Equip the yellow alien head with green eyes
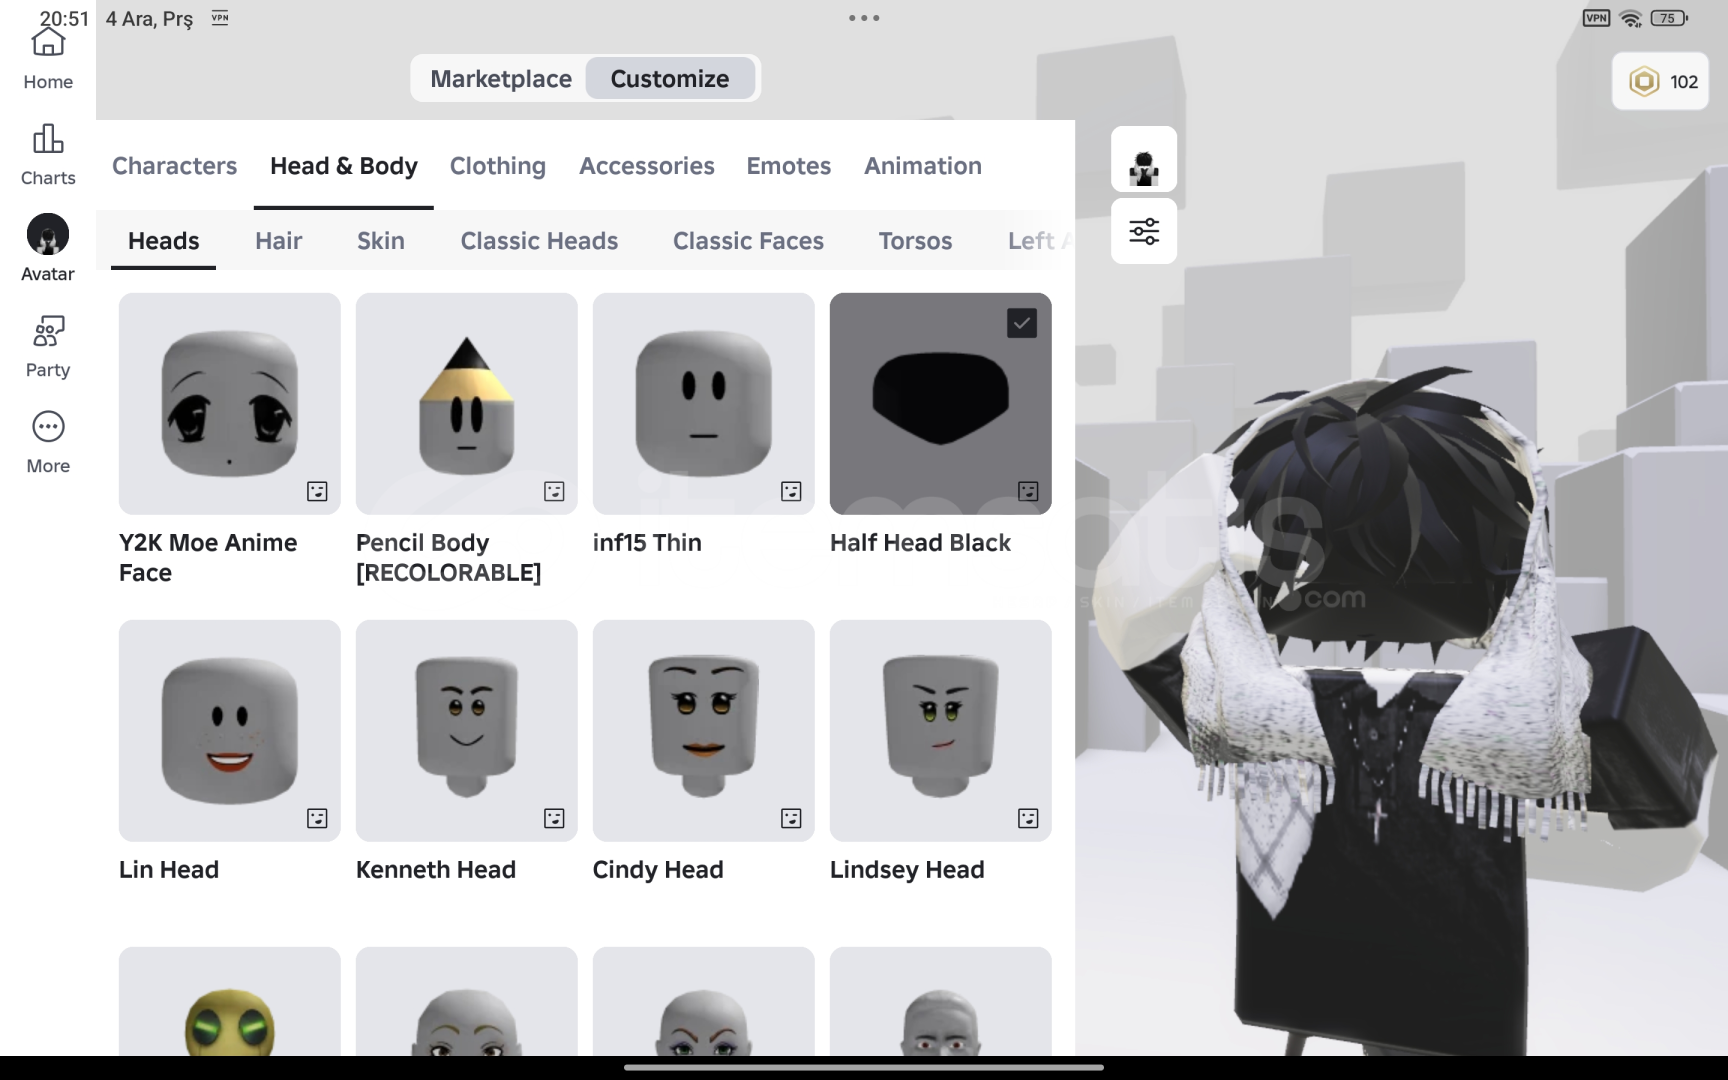This screenshot has height=1080, width=1728. pyautogui.click(x=230, y=1002)
